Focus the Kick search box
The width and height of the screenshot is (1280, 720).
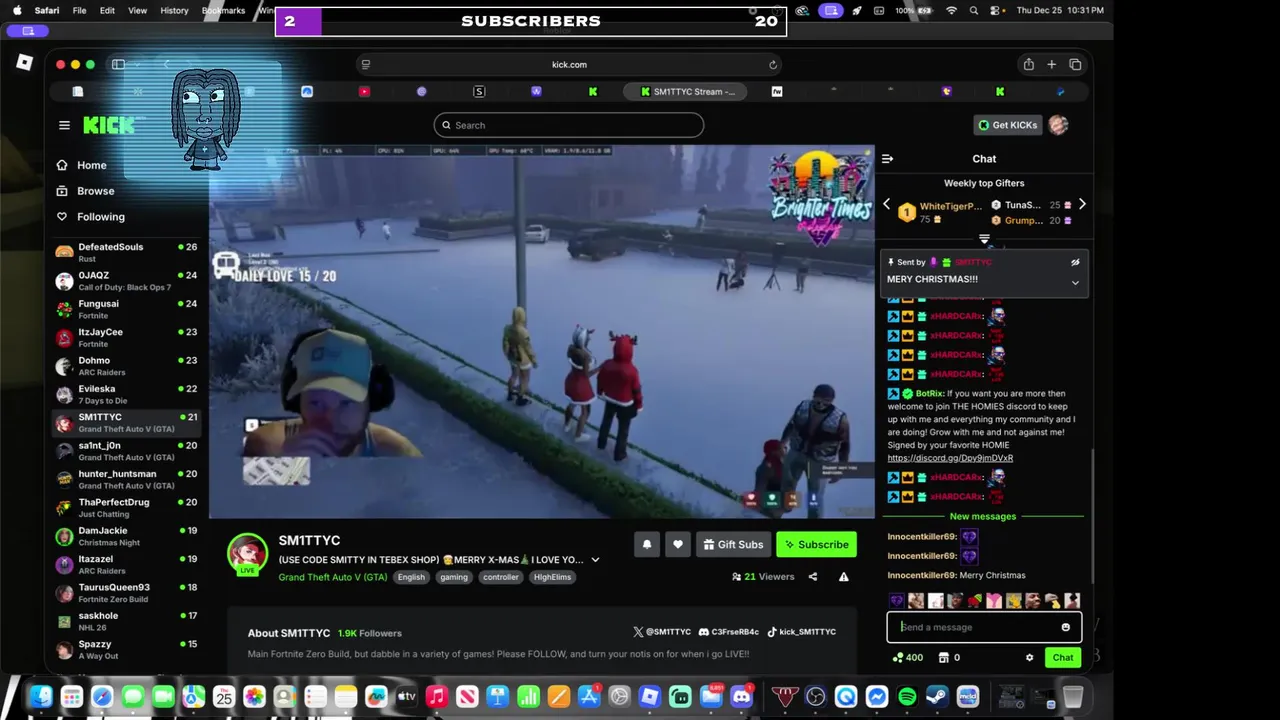569,125
